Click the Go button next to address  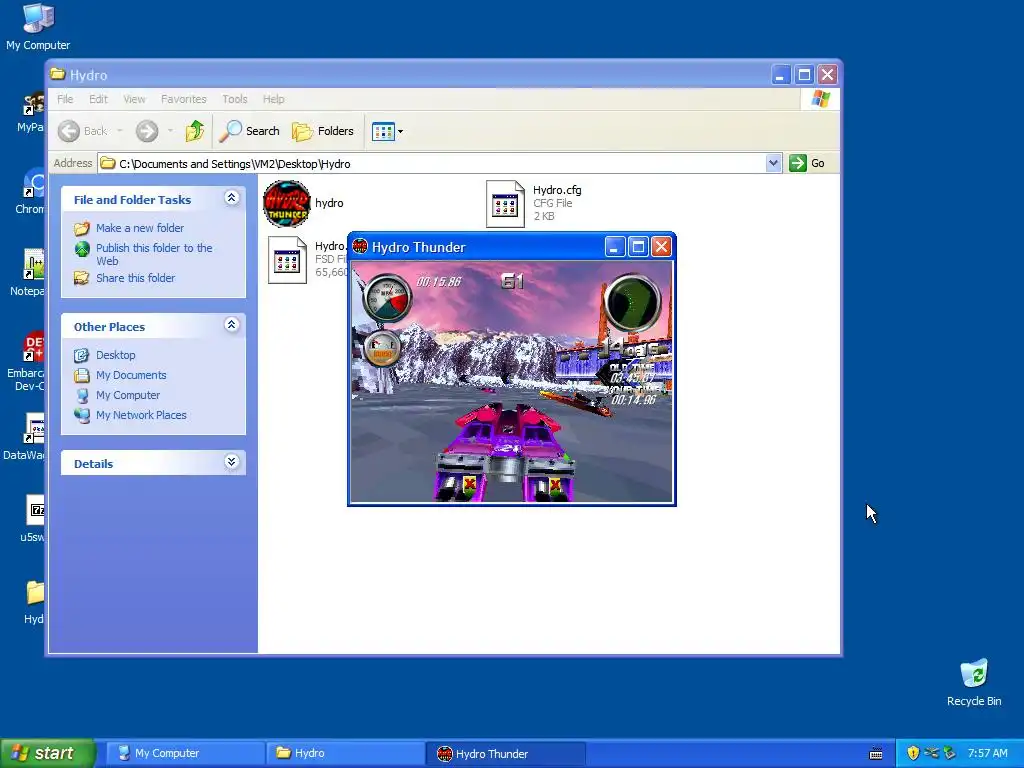807,163
